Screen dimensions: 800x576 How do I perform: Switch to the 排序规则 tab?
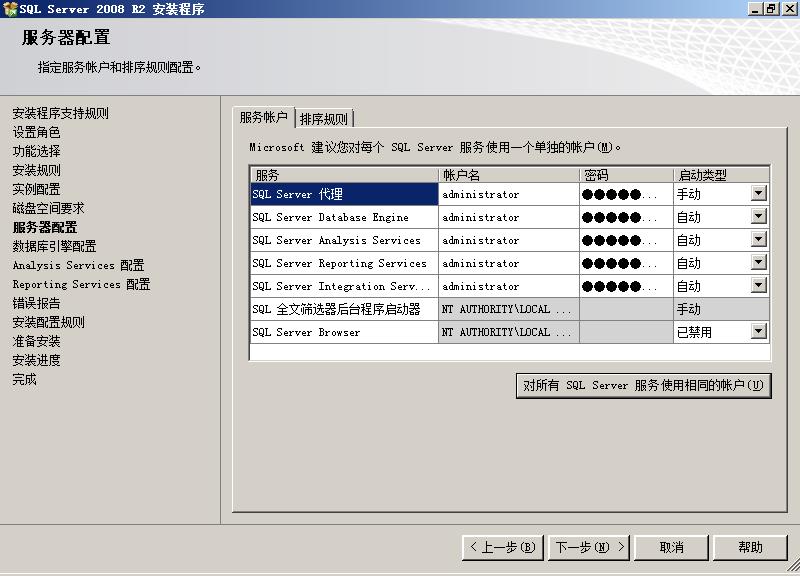click(324, 119)
